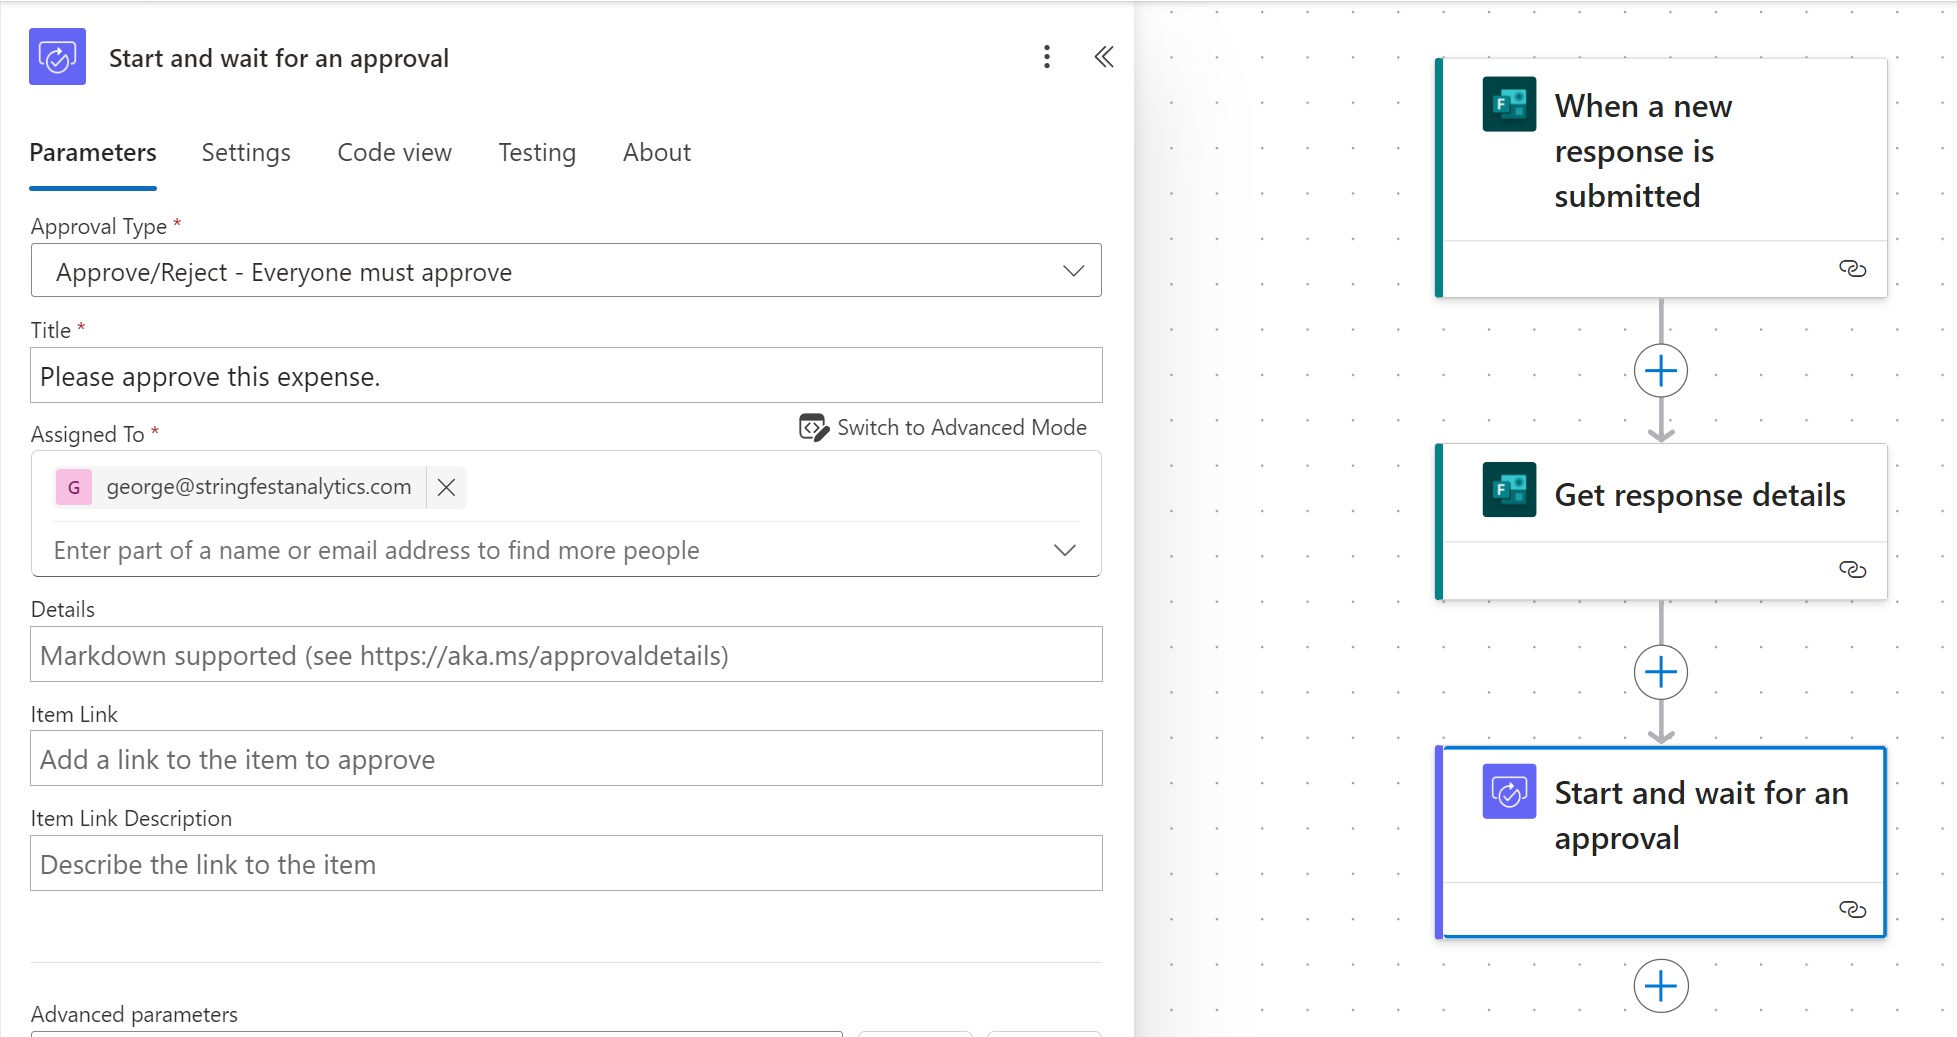The width and height of the screenshot is (1957, 1037).
Task: Insert step after Get response details
Action: click(x=1661, y=672)
